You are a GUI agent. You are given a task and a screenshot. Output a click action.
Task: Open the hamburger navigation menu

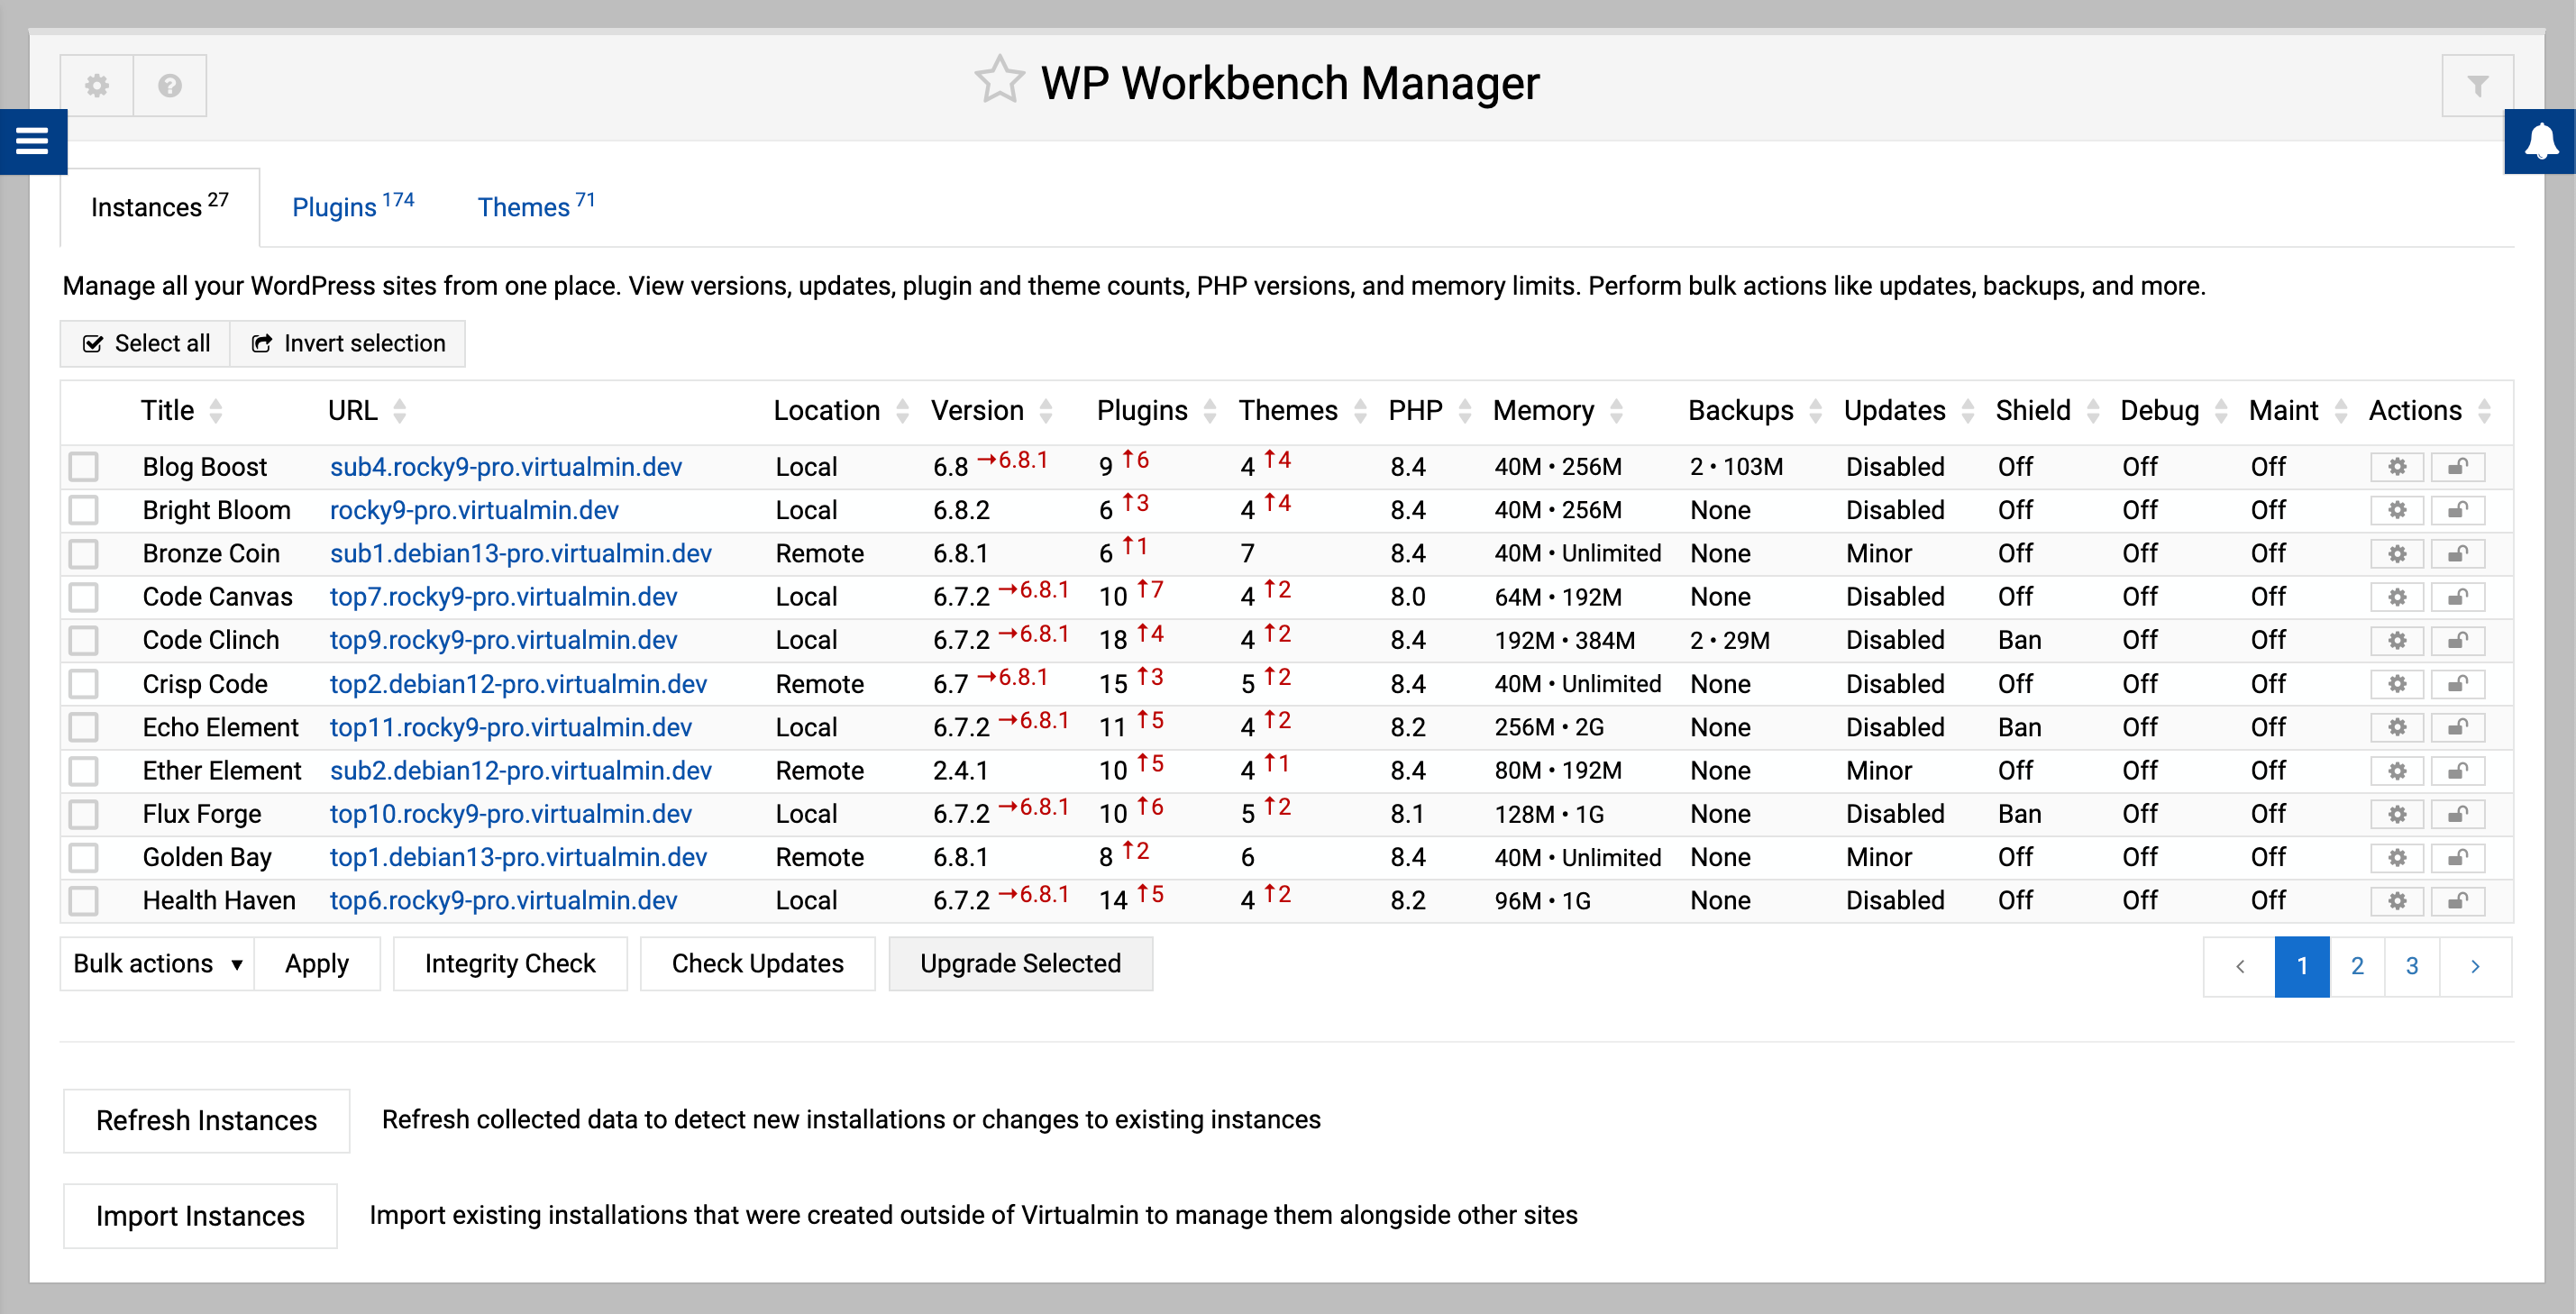coord(32,141)
